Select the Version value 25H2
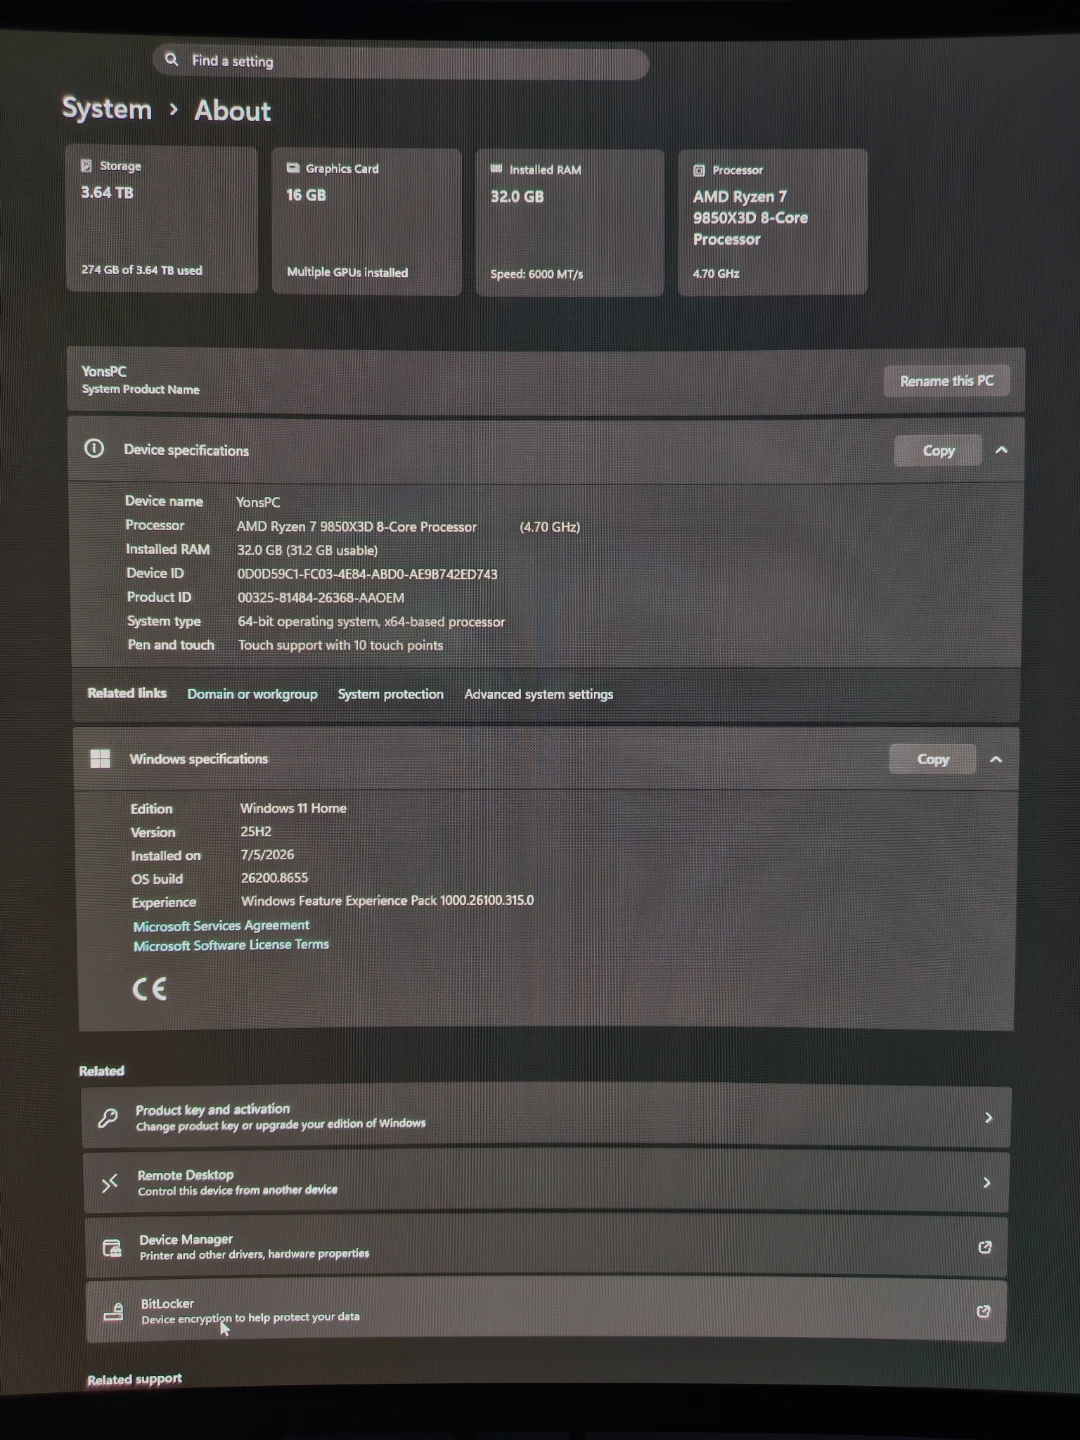Image resolution: width=1080 pixels, height=1440 pixels. coord(256,832)
